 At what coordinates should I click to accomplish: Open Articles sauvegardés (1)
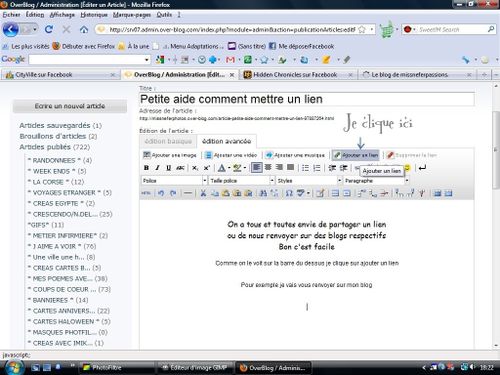pos(60,125)
